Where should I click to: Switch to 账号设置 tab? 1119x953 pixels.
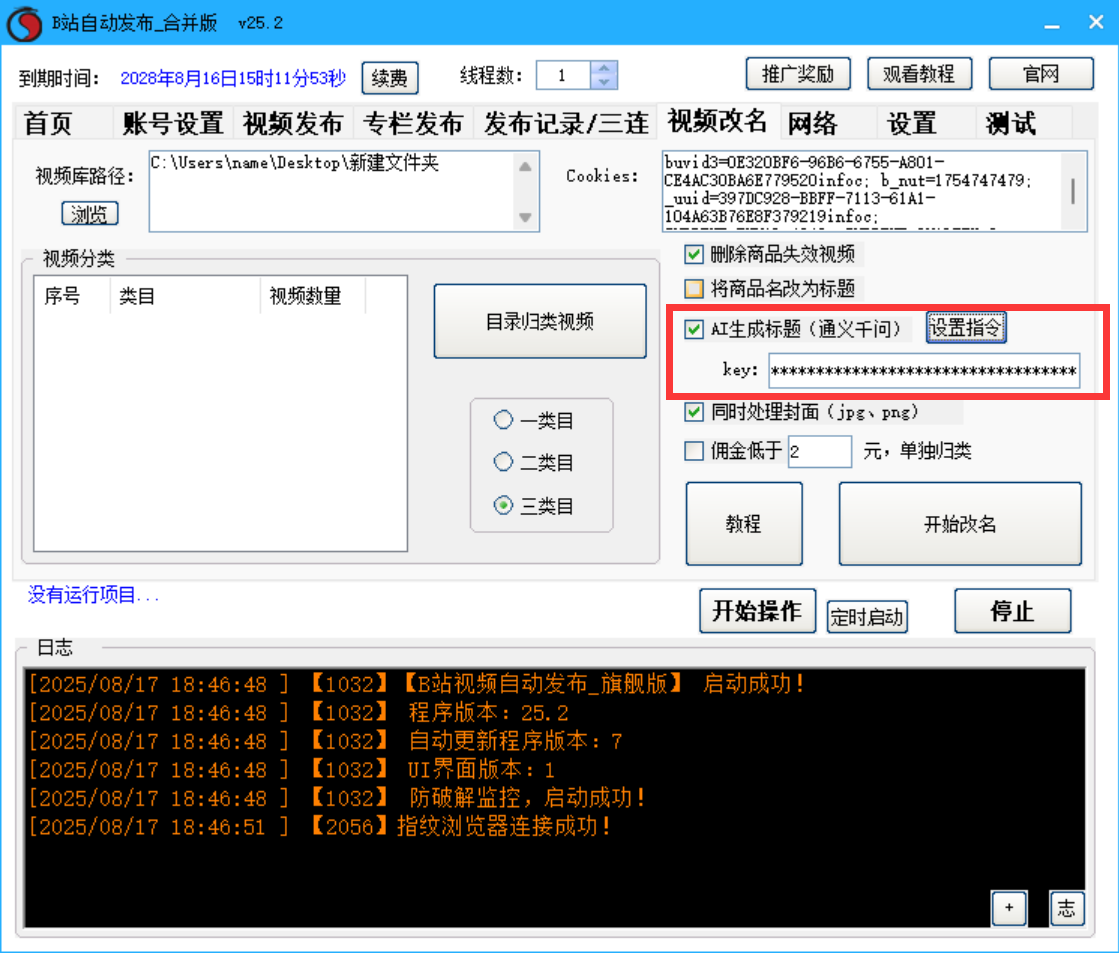pos(173,123)
